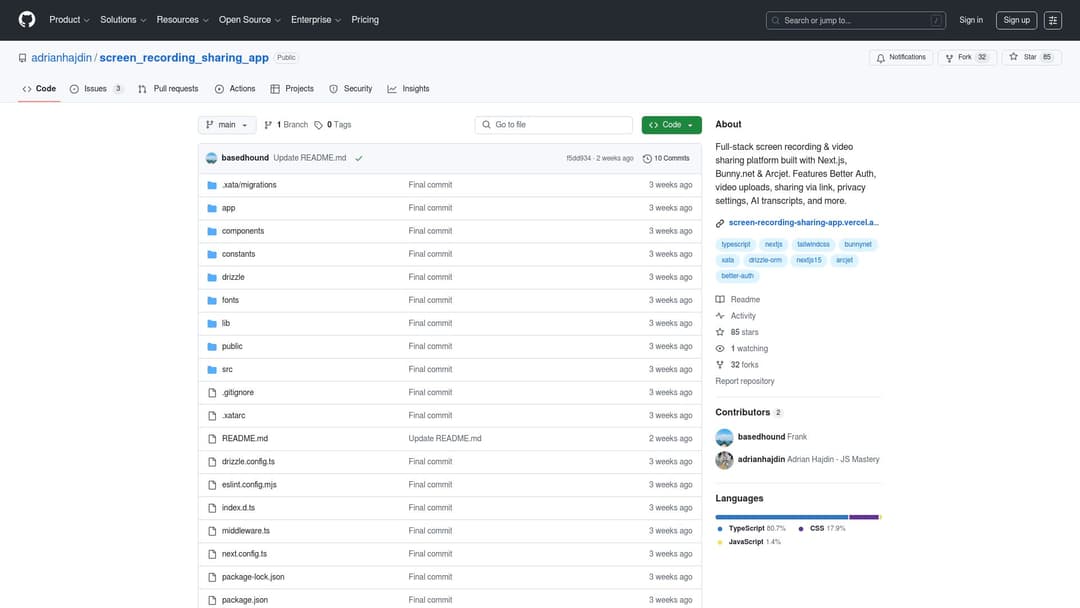The width and height of the screenshot is (1080, 608).
Task: Focus the Search or jump to field
Action: [x=855, y=21]
